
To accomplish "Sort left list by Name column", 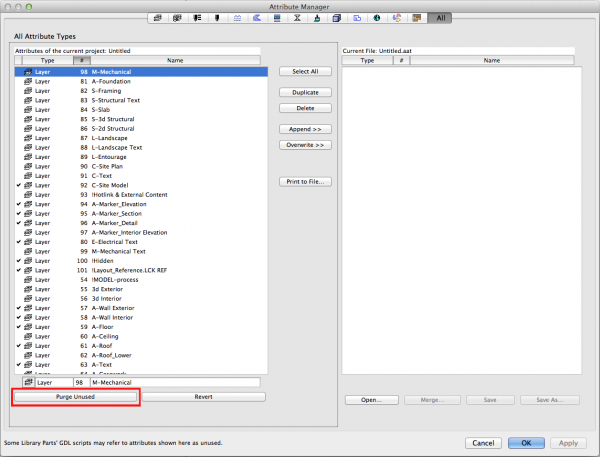I will click(x=175, y=60).
